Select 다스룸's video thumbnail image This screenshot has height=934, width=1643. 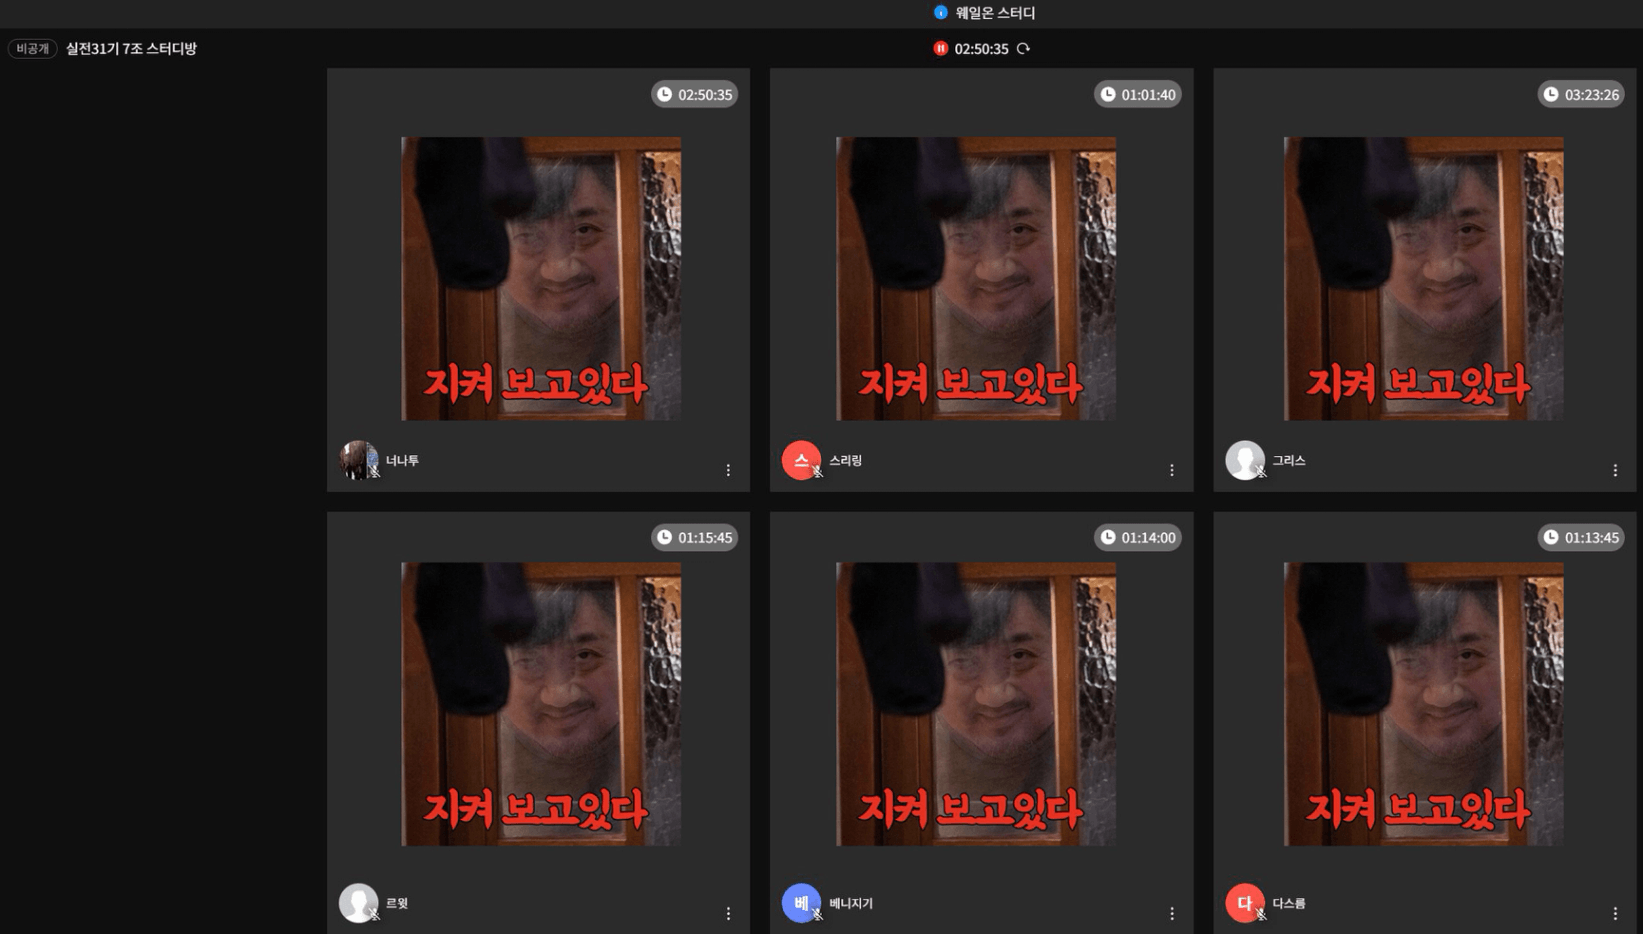[x=1424, y=704]
